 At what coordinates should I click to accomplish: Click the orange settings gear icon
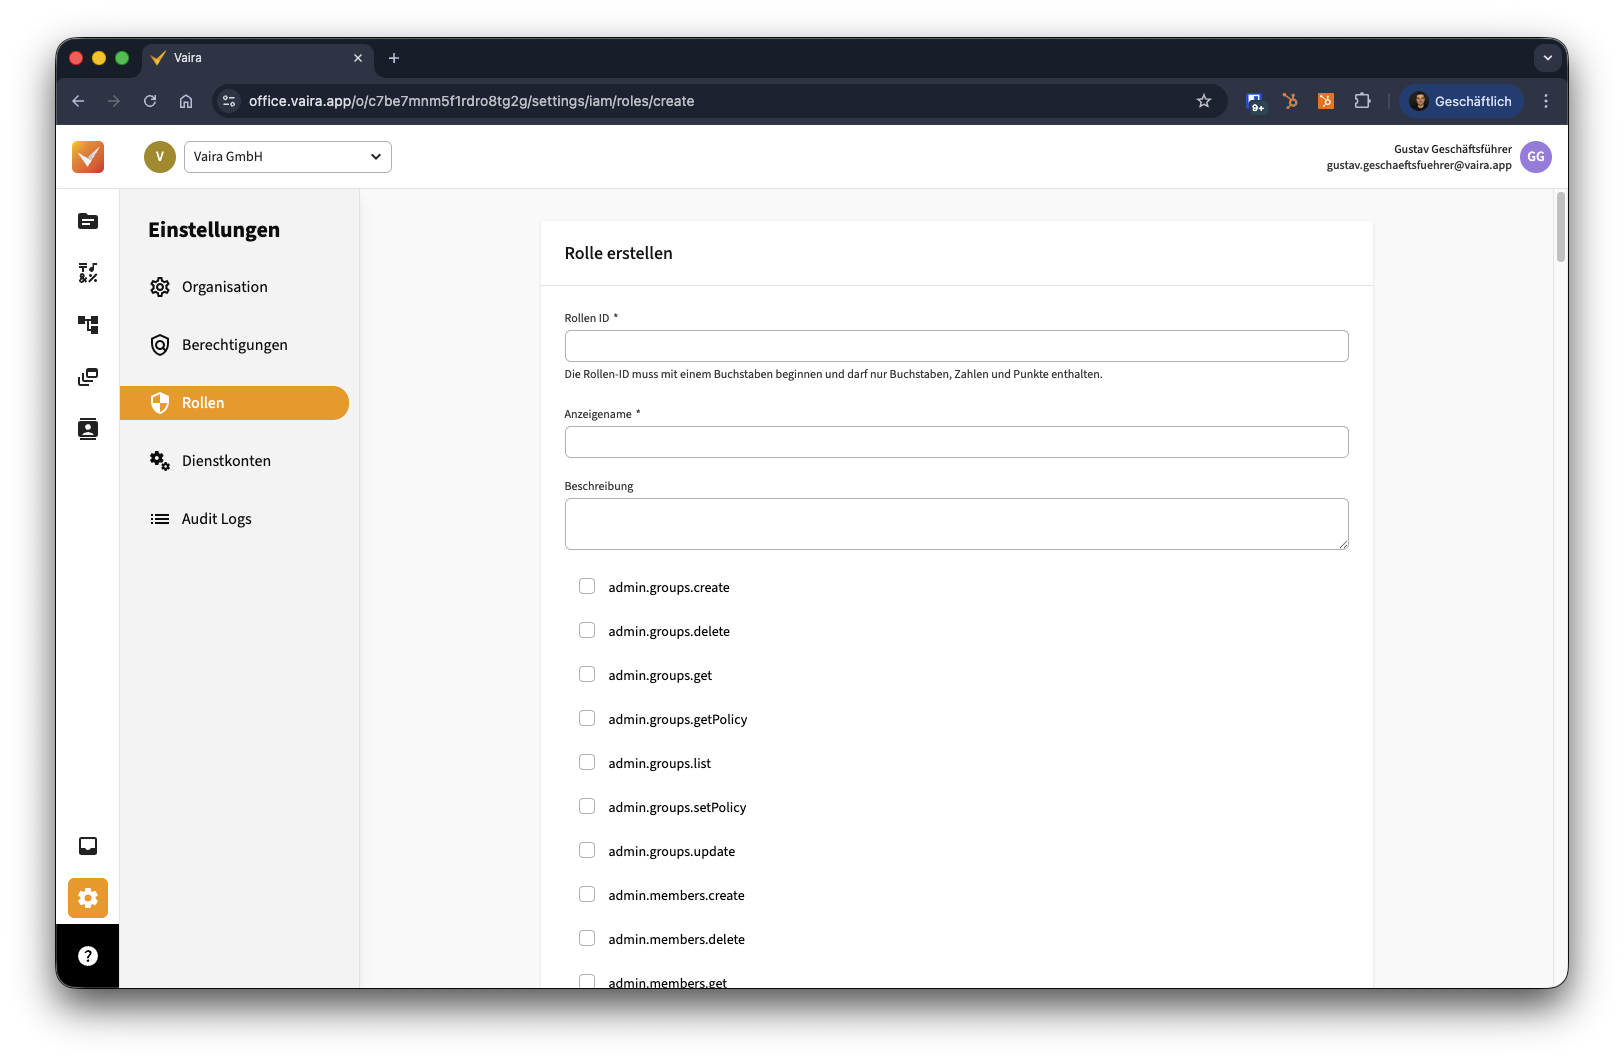tap(88, 898)
